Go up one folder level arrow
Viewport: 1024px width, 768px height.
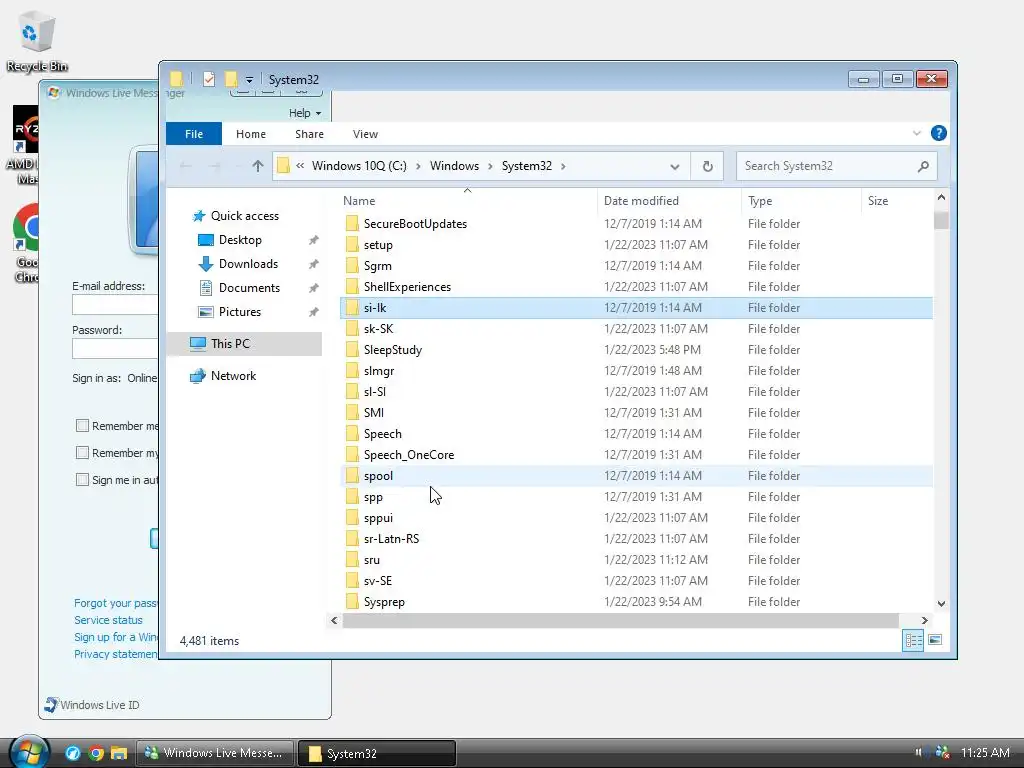point(258,166)
